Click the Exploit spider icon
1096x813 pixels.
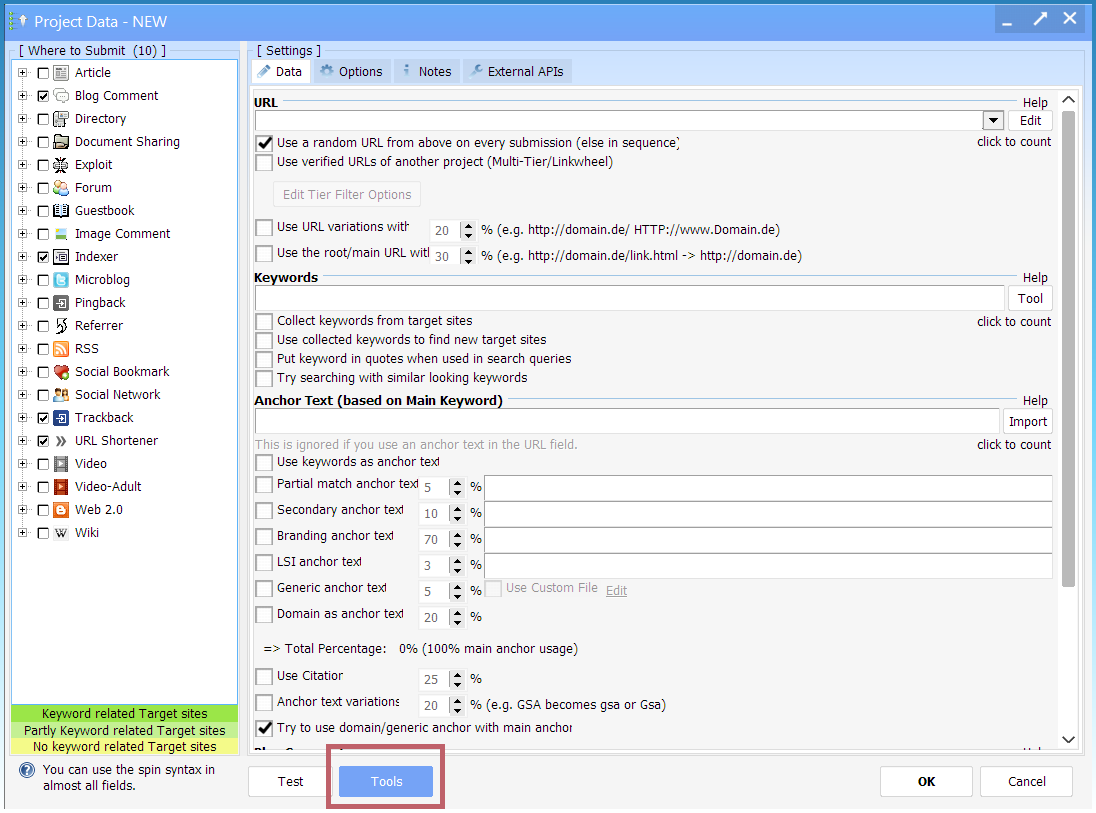61,165
